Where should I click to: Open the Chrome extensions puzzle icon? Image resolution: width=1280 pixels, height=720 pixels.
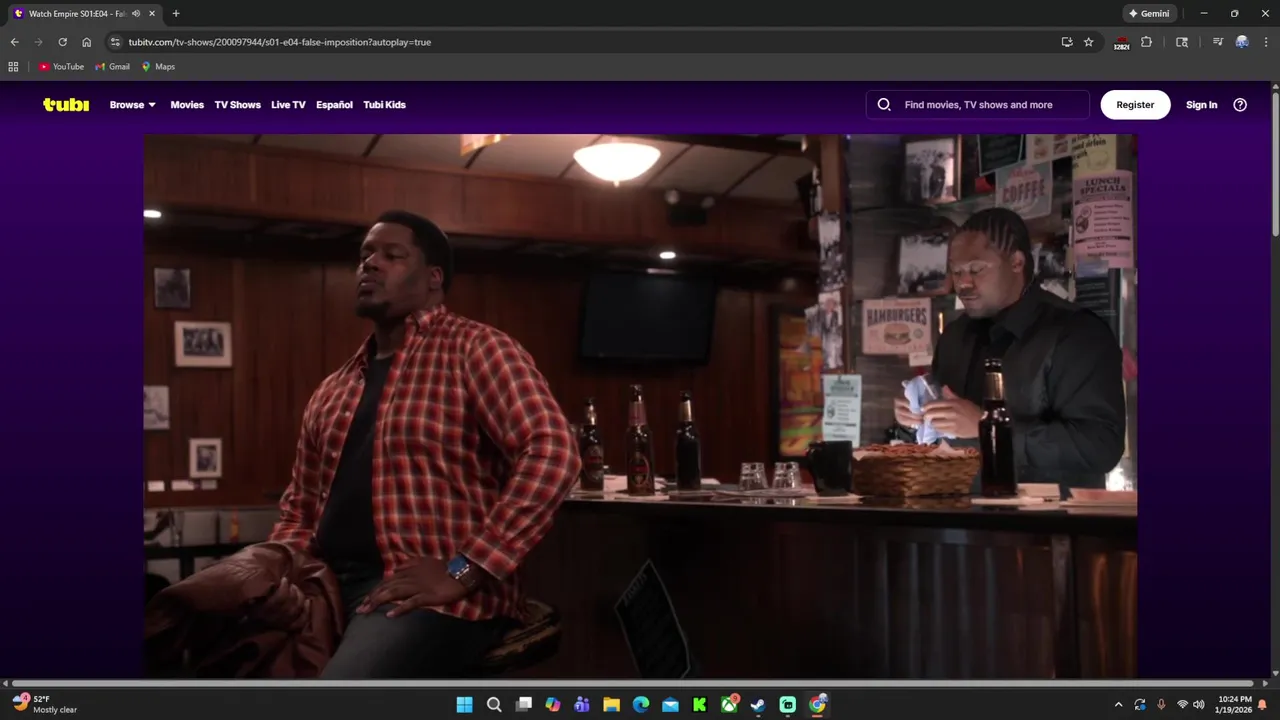click(x=1146, y=42)
